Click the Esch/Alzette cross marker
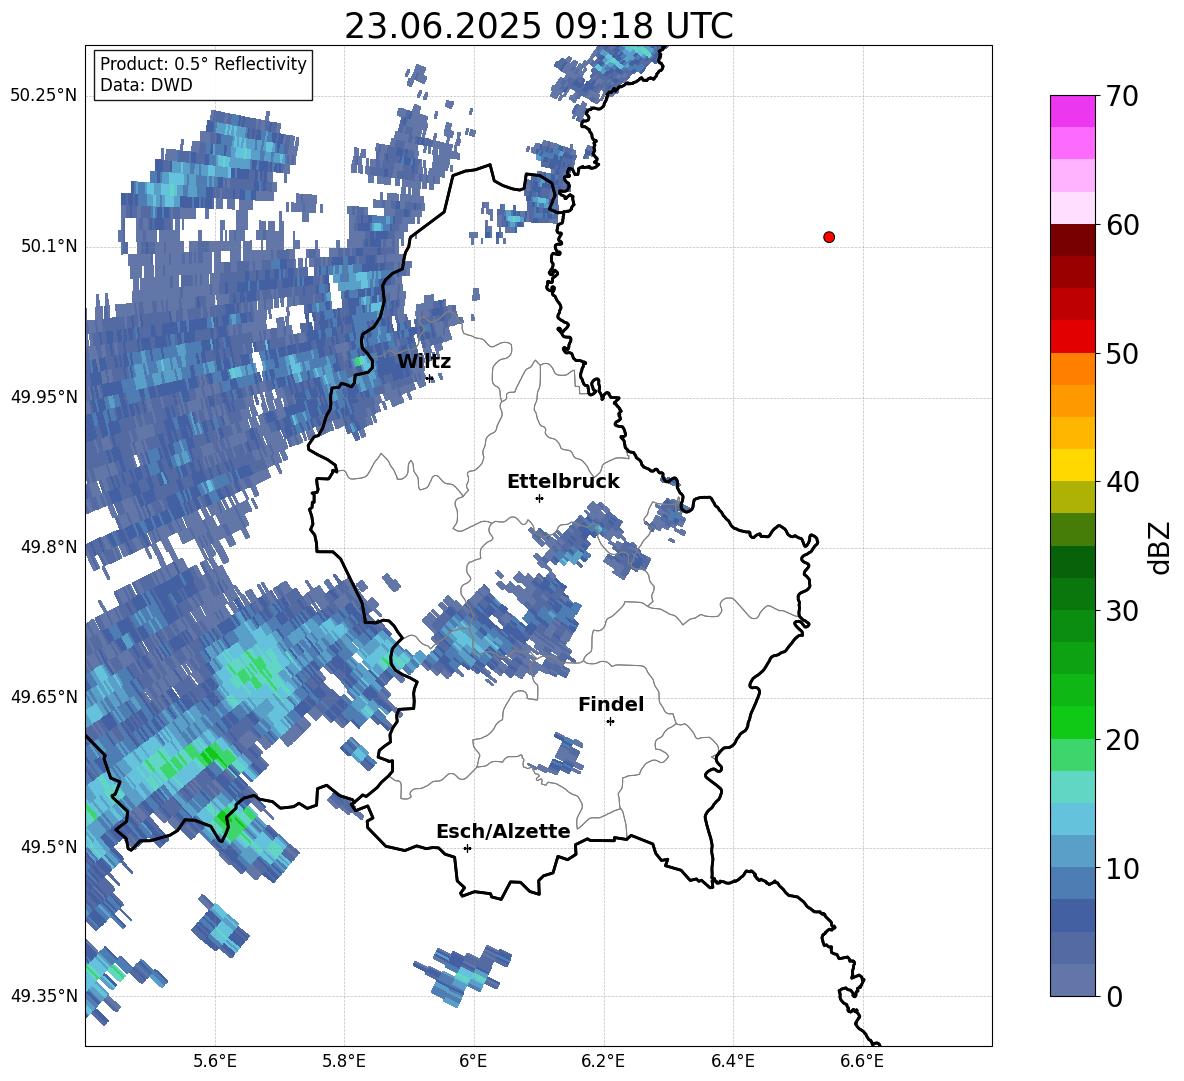Screen dimensions: 1184x1081 click(467, 848)
